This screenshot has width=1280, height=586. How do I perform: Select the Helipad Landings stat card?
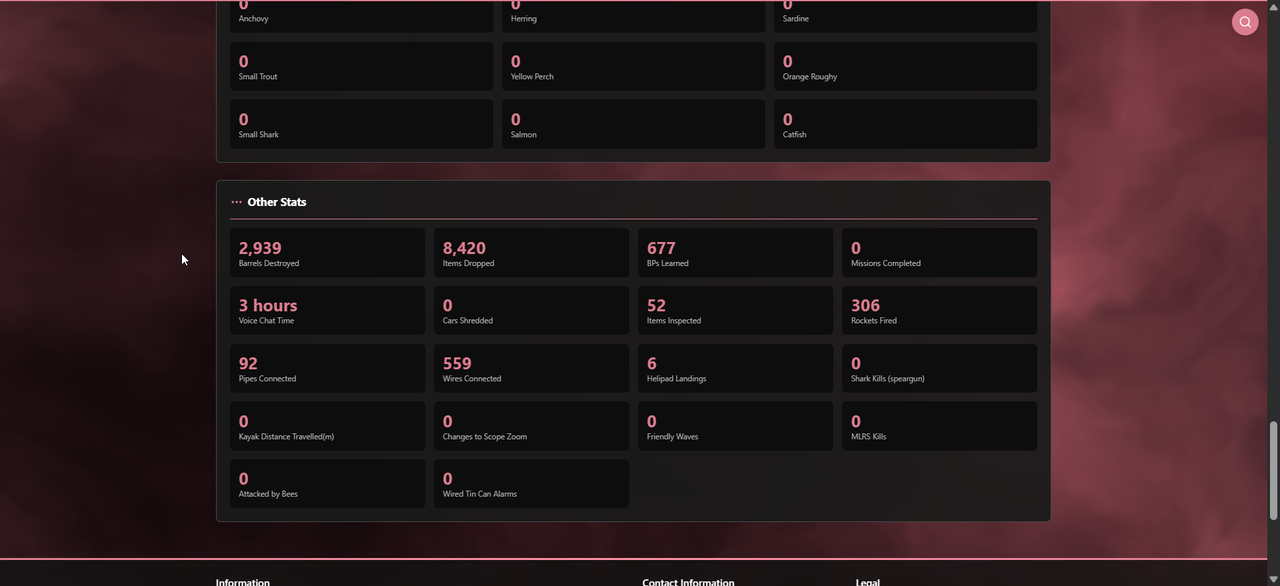(x=735, y=368)
